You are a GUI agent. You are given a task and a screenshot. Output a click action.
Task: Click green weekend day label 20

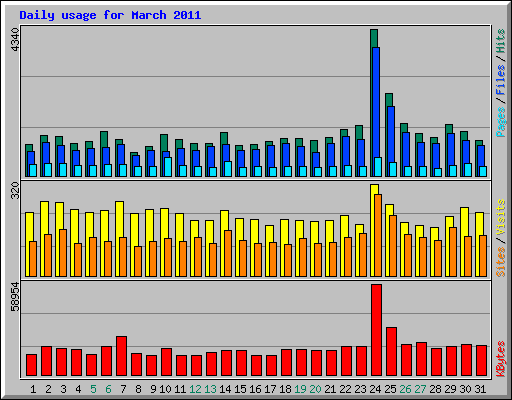[315, 389]
